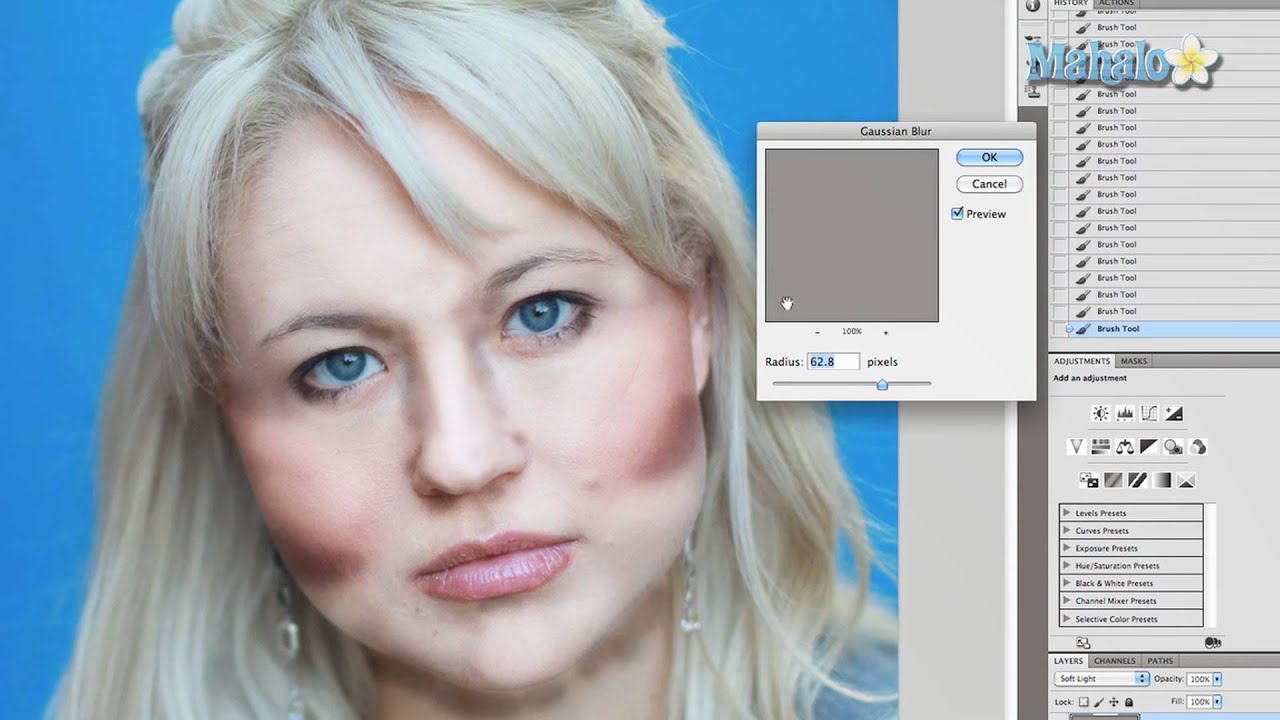Confirm Gaussian Blur with OK
This screenshot has width=1280, height=720.
[x=989, y=157]
